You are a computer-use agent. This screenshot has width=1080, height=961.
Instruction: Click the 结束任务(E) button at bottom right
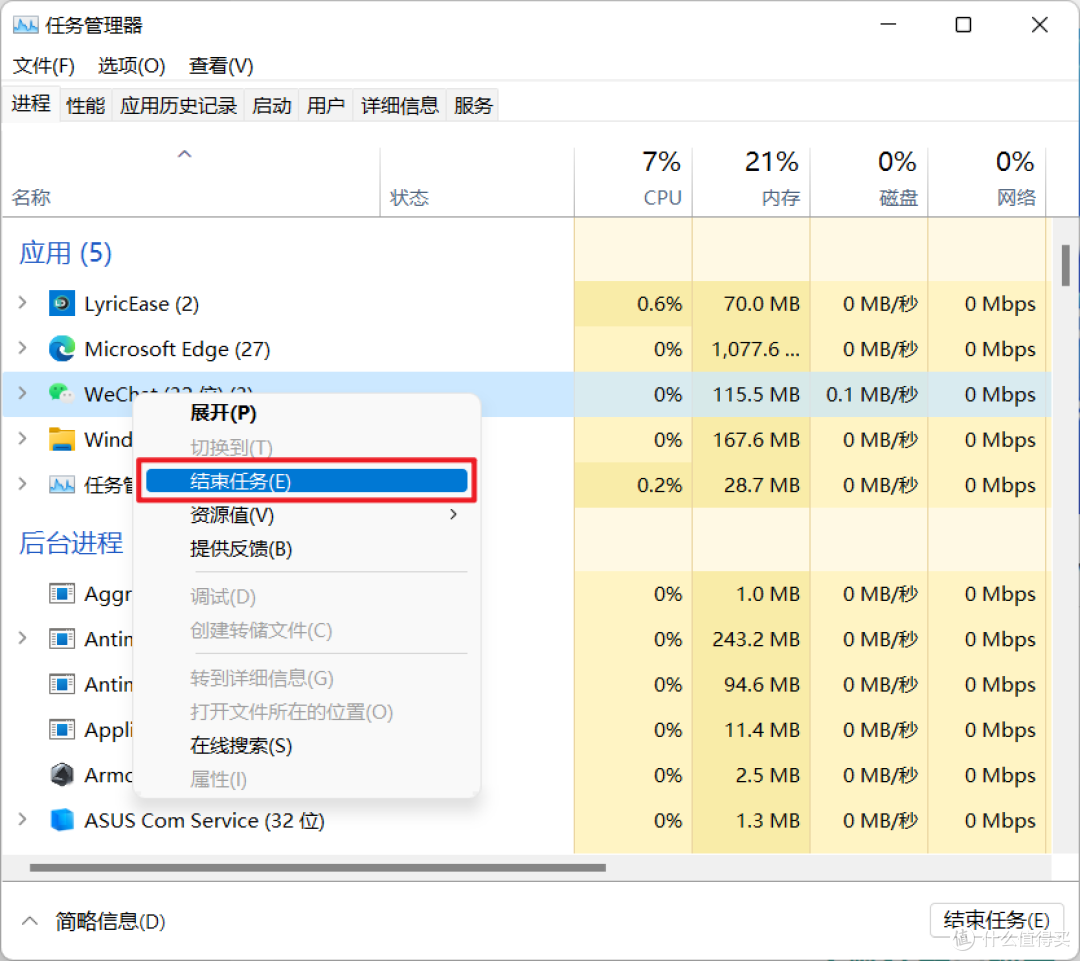[997, 920]
